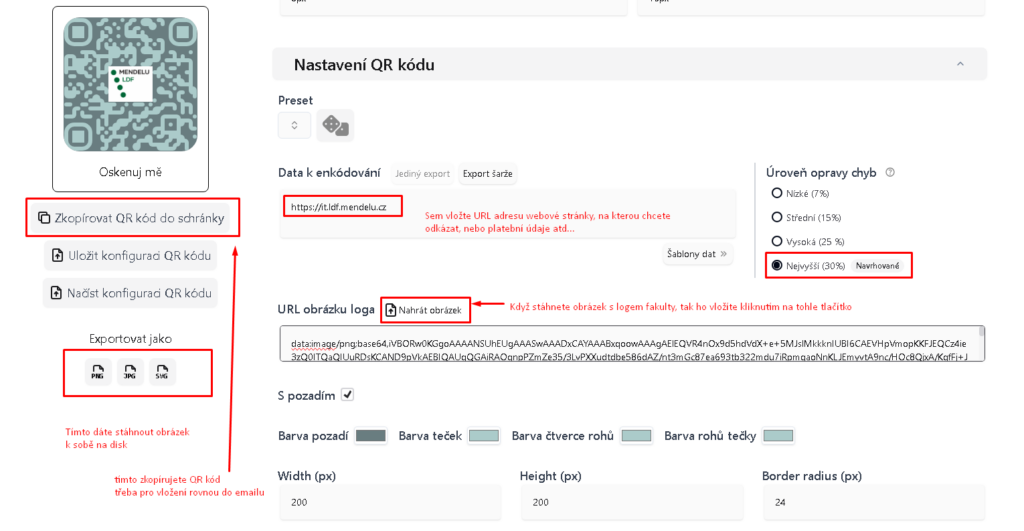Image resolution: width=1024 pixels, height=531 pixels.
Task: Open Barva rohů tečky color swatch
Action: tap(778, 436)
